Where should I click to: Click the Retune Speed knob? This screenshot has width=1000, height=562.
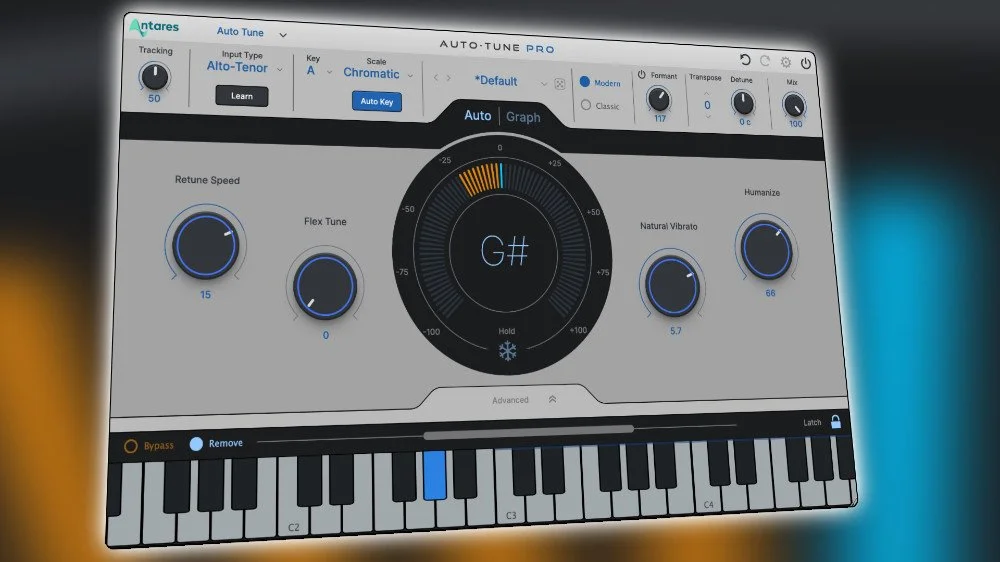[205, 246]
